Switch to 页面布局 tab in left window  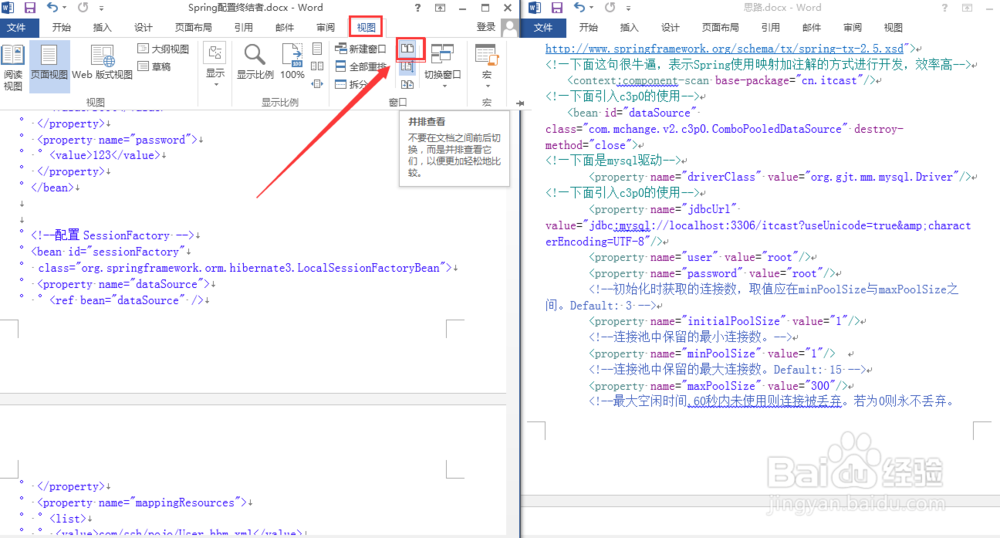[x=193, y=27]
